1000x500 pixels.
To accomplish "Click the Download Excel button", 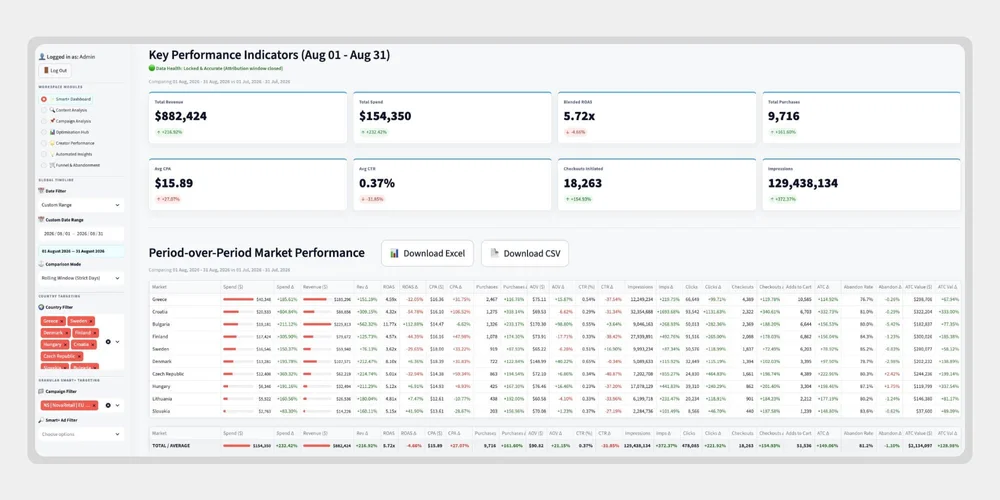I will coord(427,253).
